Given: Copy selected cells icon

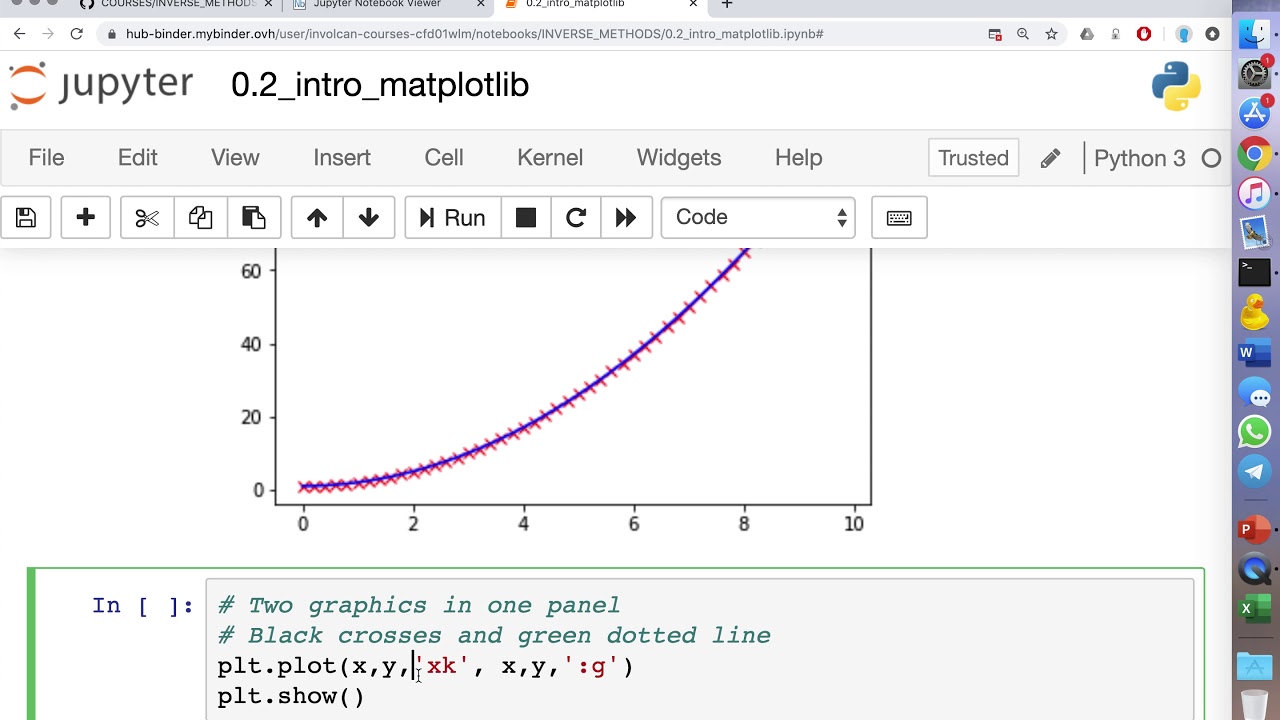Looking at the screenshot, I should (200, 218).
